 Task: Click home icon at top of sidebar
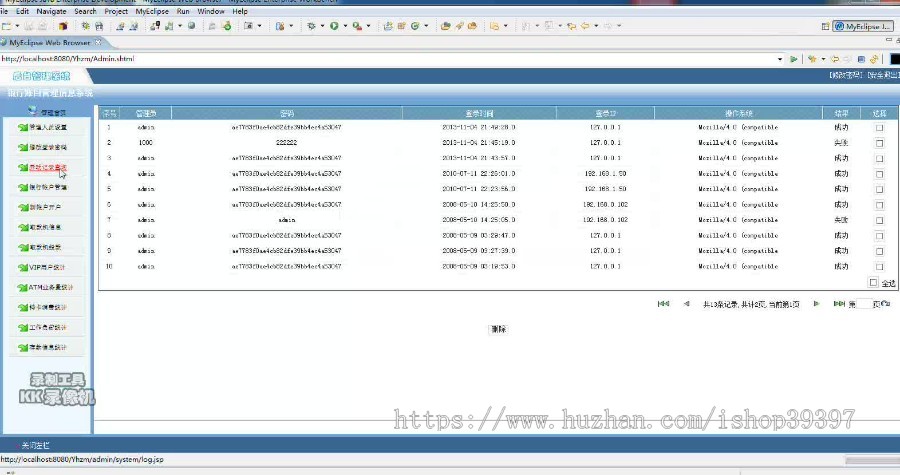point(33,111)
